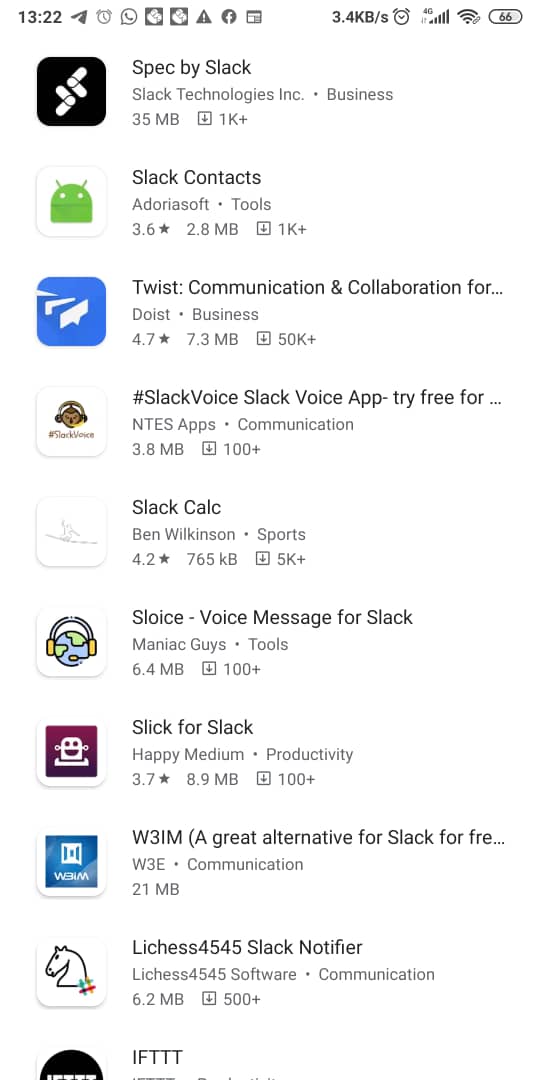This screenshot has width=540, height=1080.
Task: Tap the Slack Contacts 1K+ downloads icon
Action: click(263, 229)
